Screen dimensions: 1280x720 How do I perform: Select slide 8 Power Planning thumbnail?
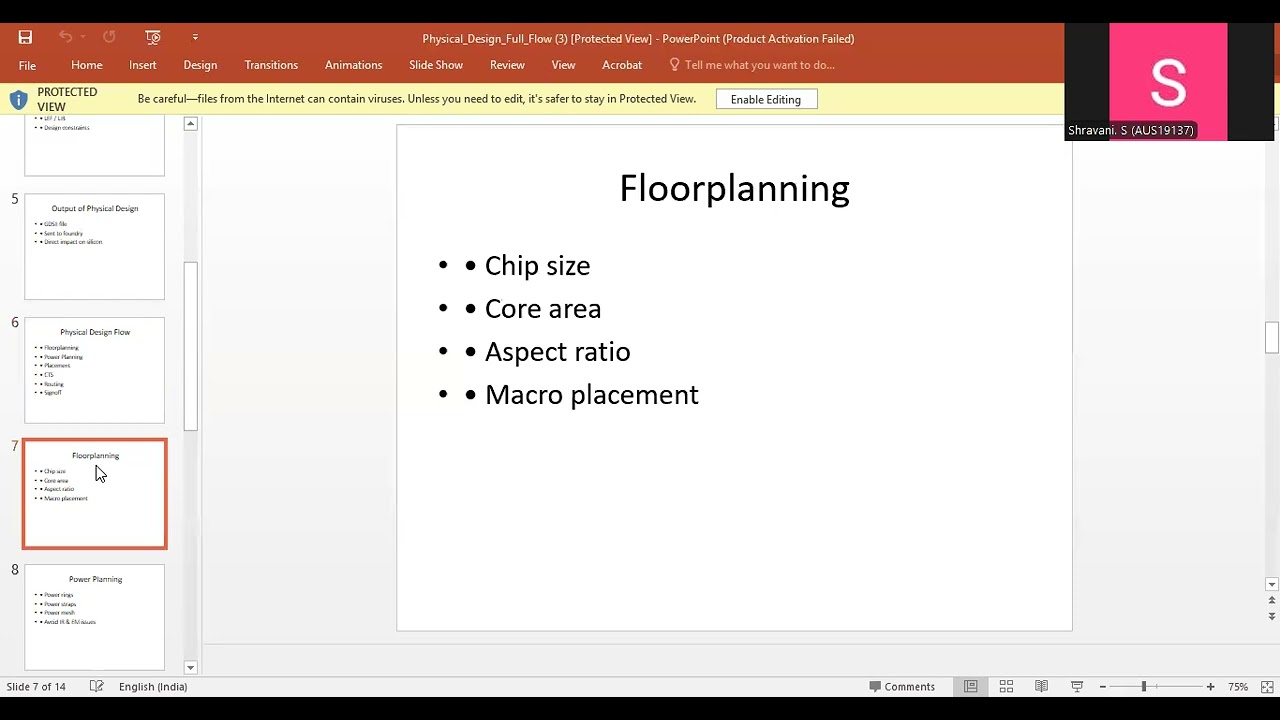[x=94, y=617]
